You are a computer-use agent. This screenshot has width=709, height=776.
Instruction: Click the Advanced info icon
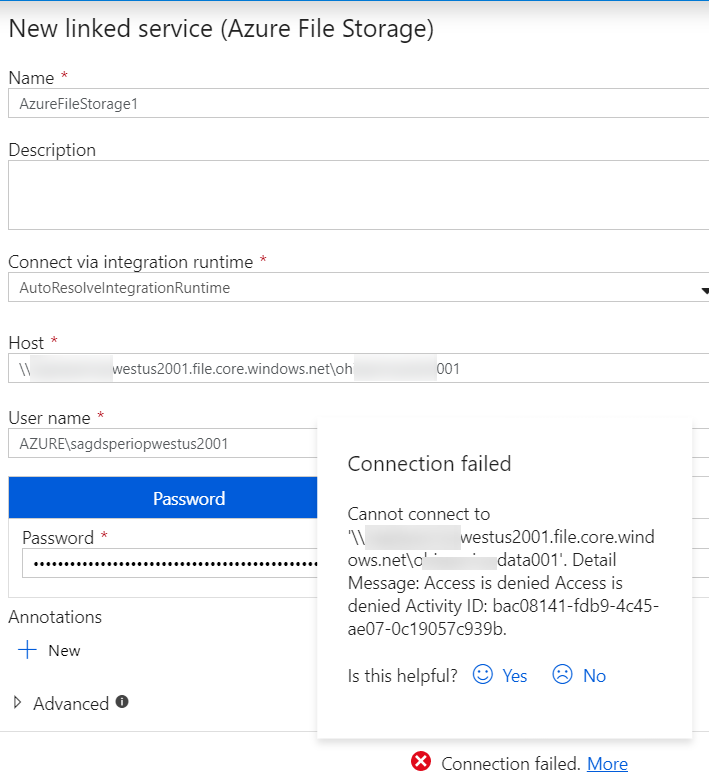[x=122, y=701]
